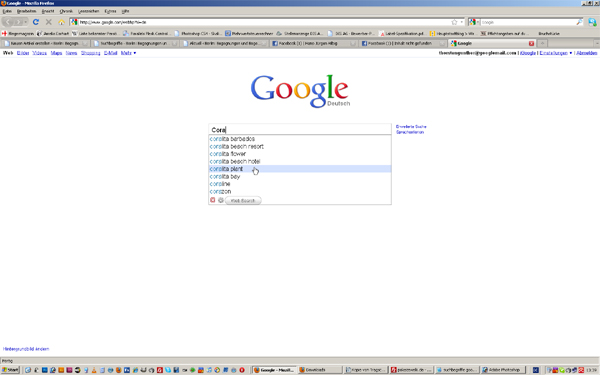Select suggestion 'coralita barbados'

pyautogui.click(x=300, y=139)
